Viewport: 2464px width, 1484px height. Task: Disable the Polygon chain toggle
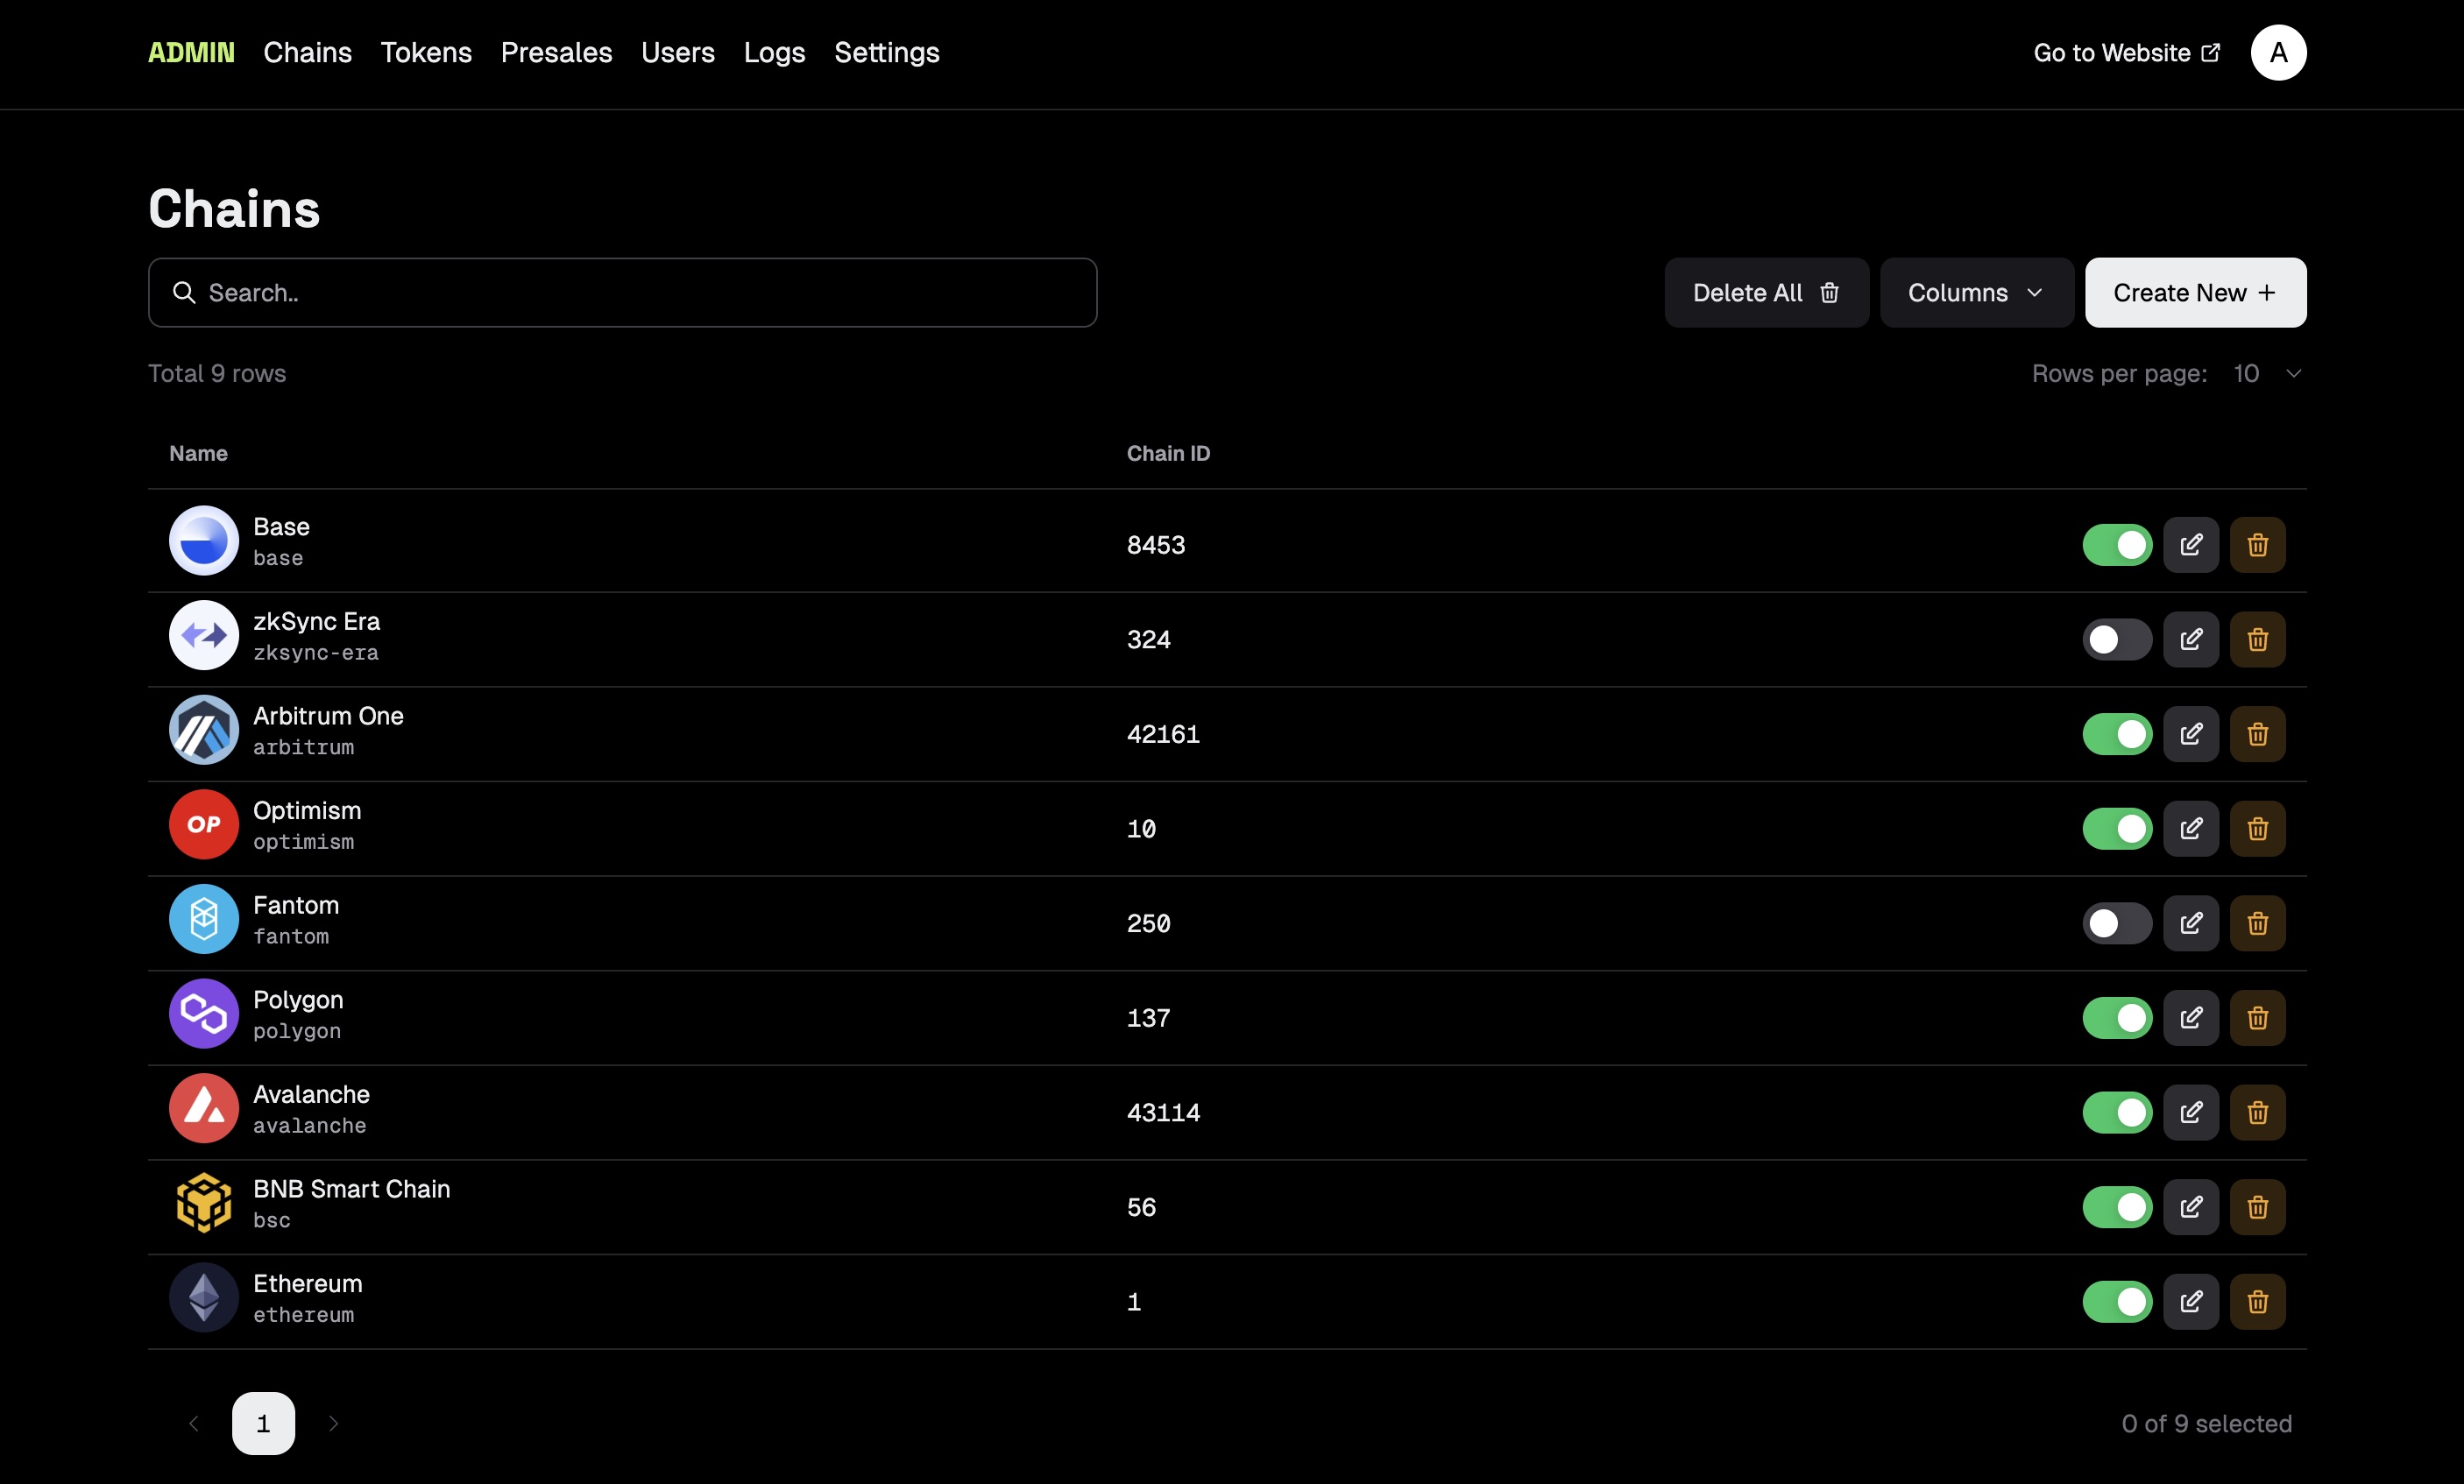[x=2117, y=1018]
